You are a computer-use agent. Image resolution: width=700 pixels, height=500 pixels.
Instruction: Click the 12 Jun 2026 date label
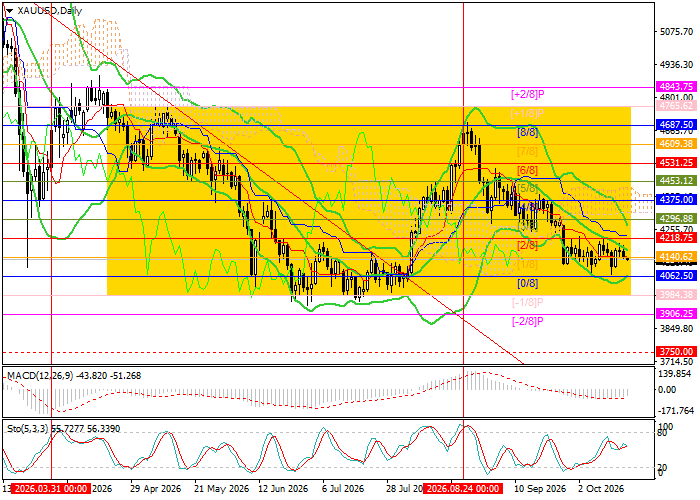283,488
